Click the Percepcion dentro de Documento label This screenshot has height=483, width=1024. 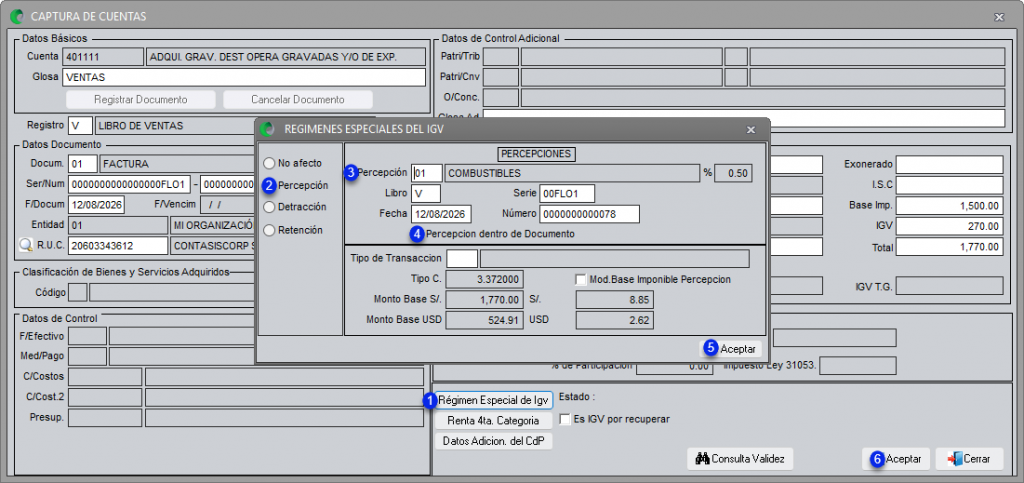(x=500, y=234)
